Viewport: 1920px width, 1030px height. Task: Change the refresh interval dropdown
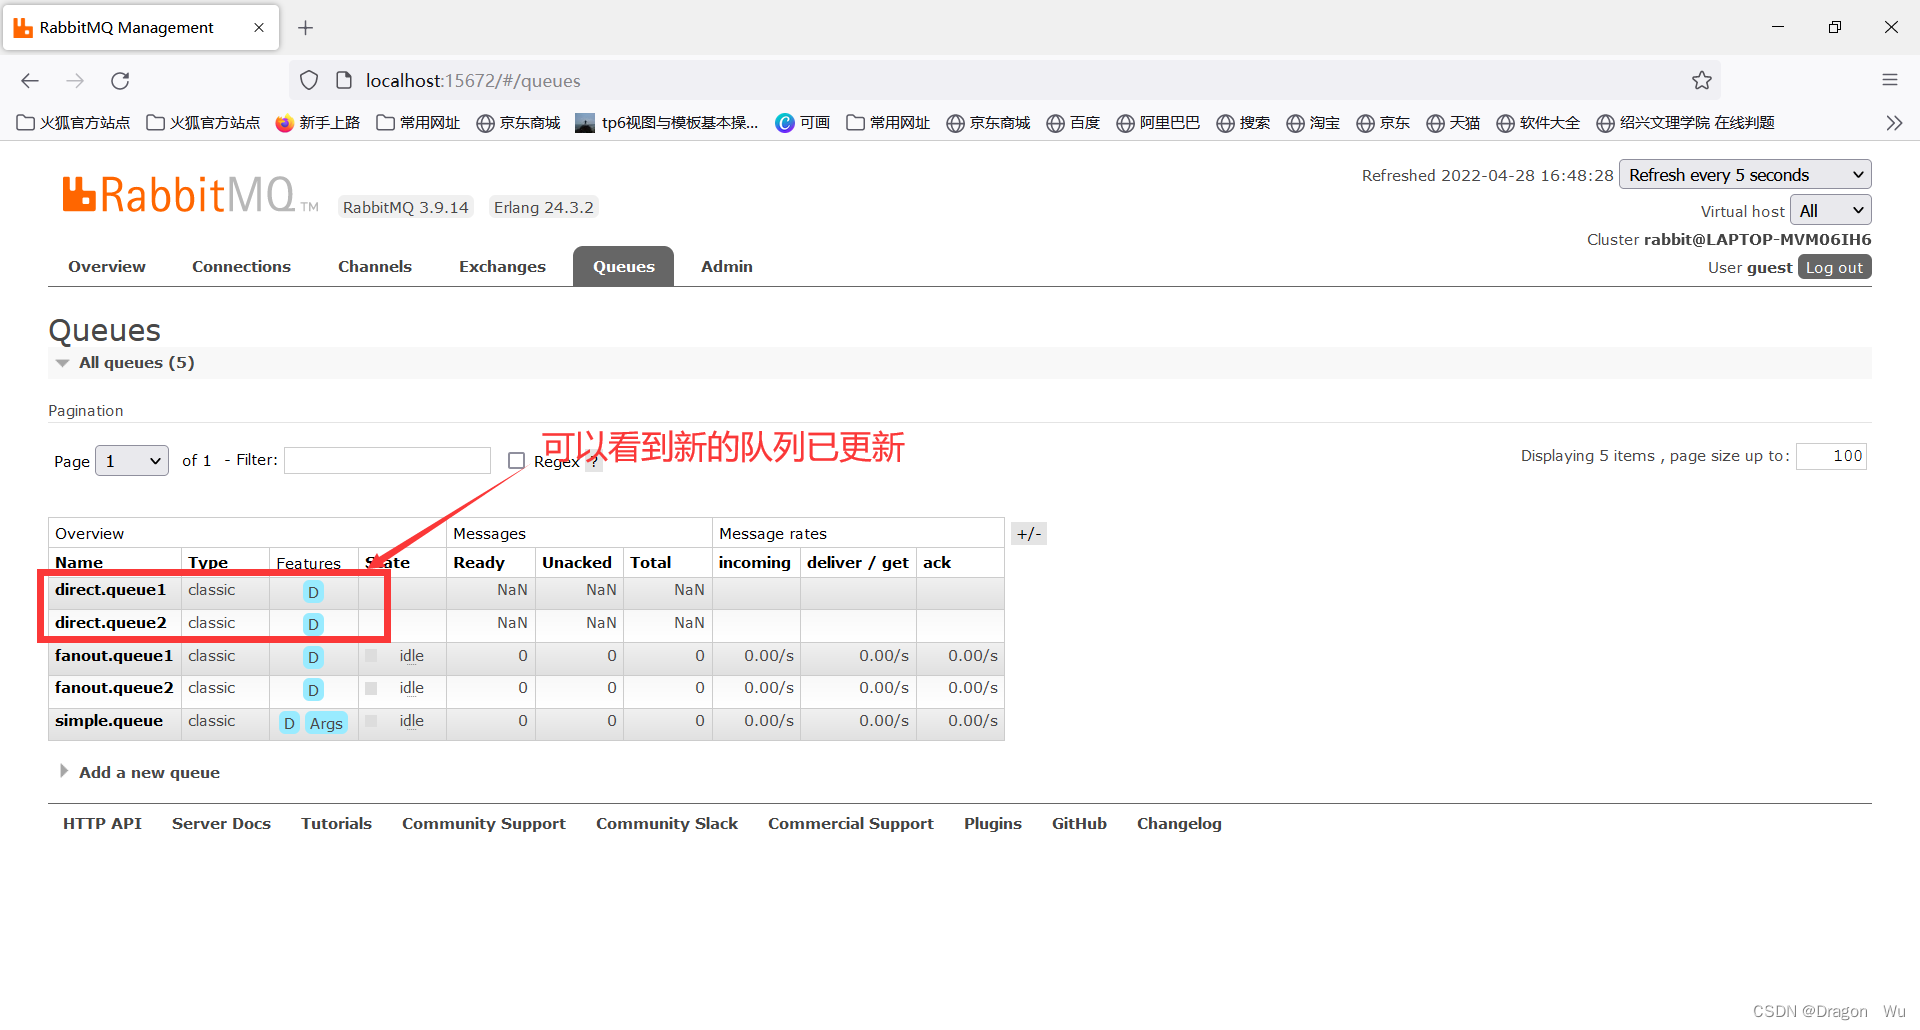1745,174
